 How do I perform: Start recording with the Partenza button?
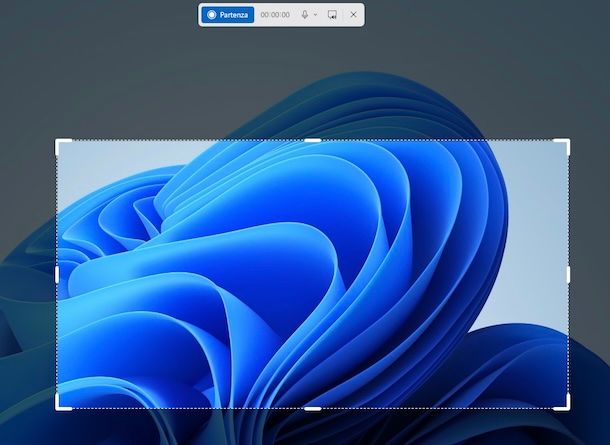pos(228,15)
